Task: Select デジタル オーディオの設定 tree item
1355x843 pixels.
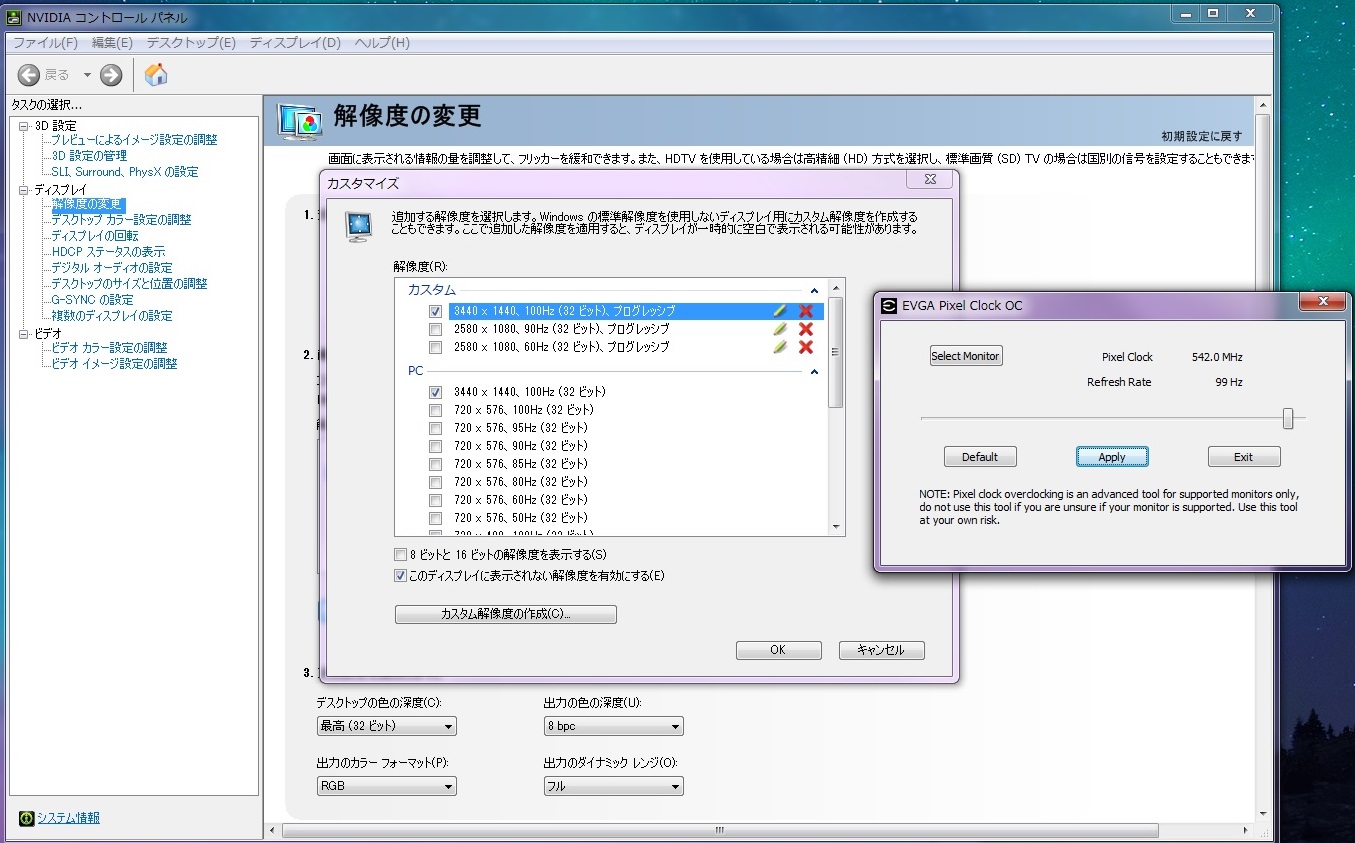Action: tap(112, 268)
